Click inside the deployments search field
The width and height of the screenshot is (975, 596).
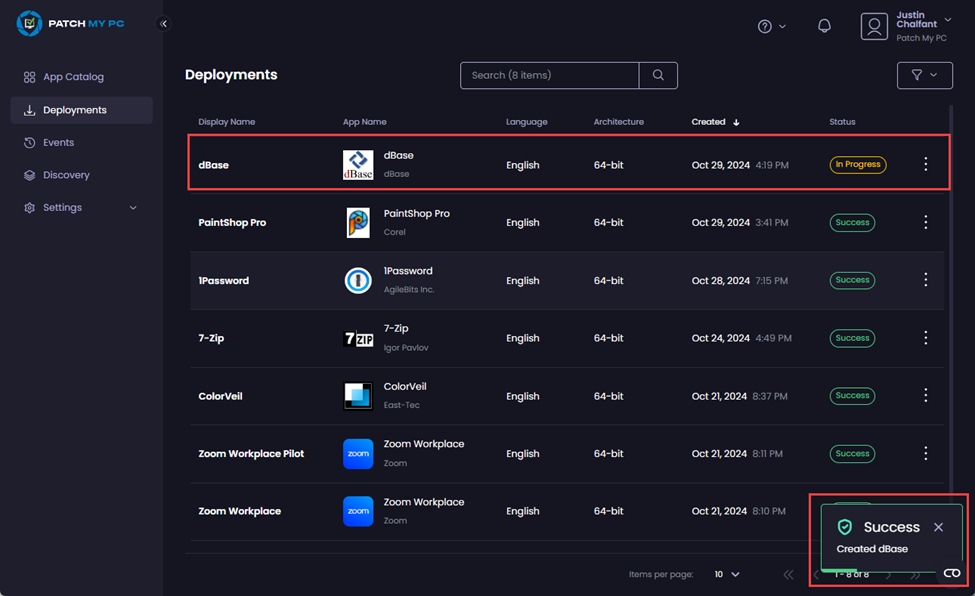point(549,75)
